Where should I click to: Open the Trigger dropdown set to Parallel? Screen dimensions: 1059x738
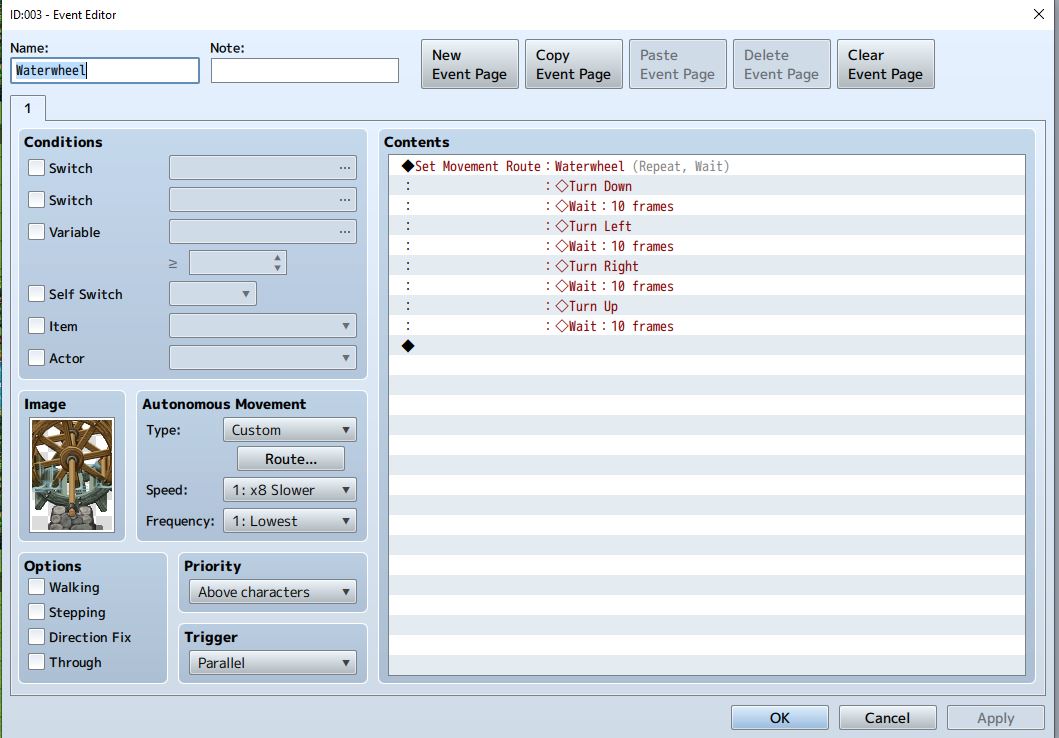tap(273, 663)
